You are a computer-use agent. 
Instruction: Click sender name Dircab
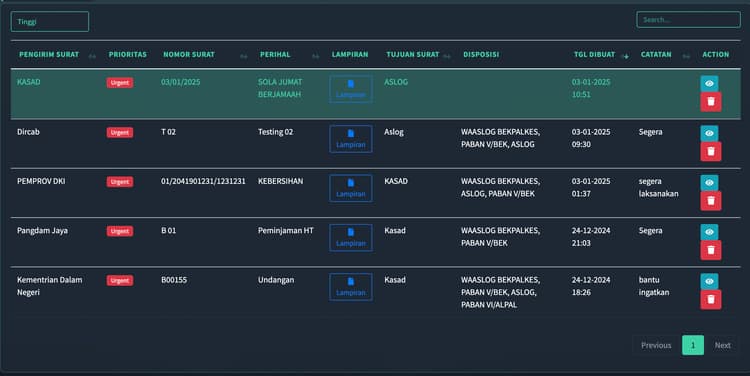[x=28, y=132]
